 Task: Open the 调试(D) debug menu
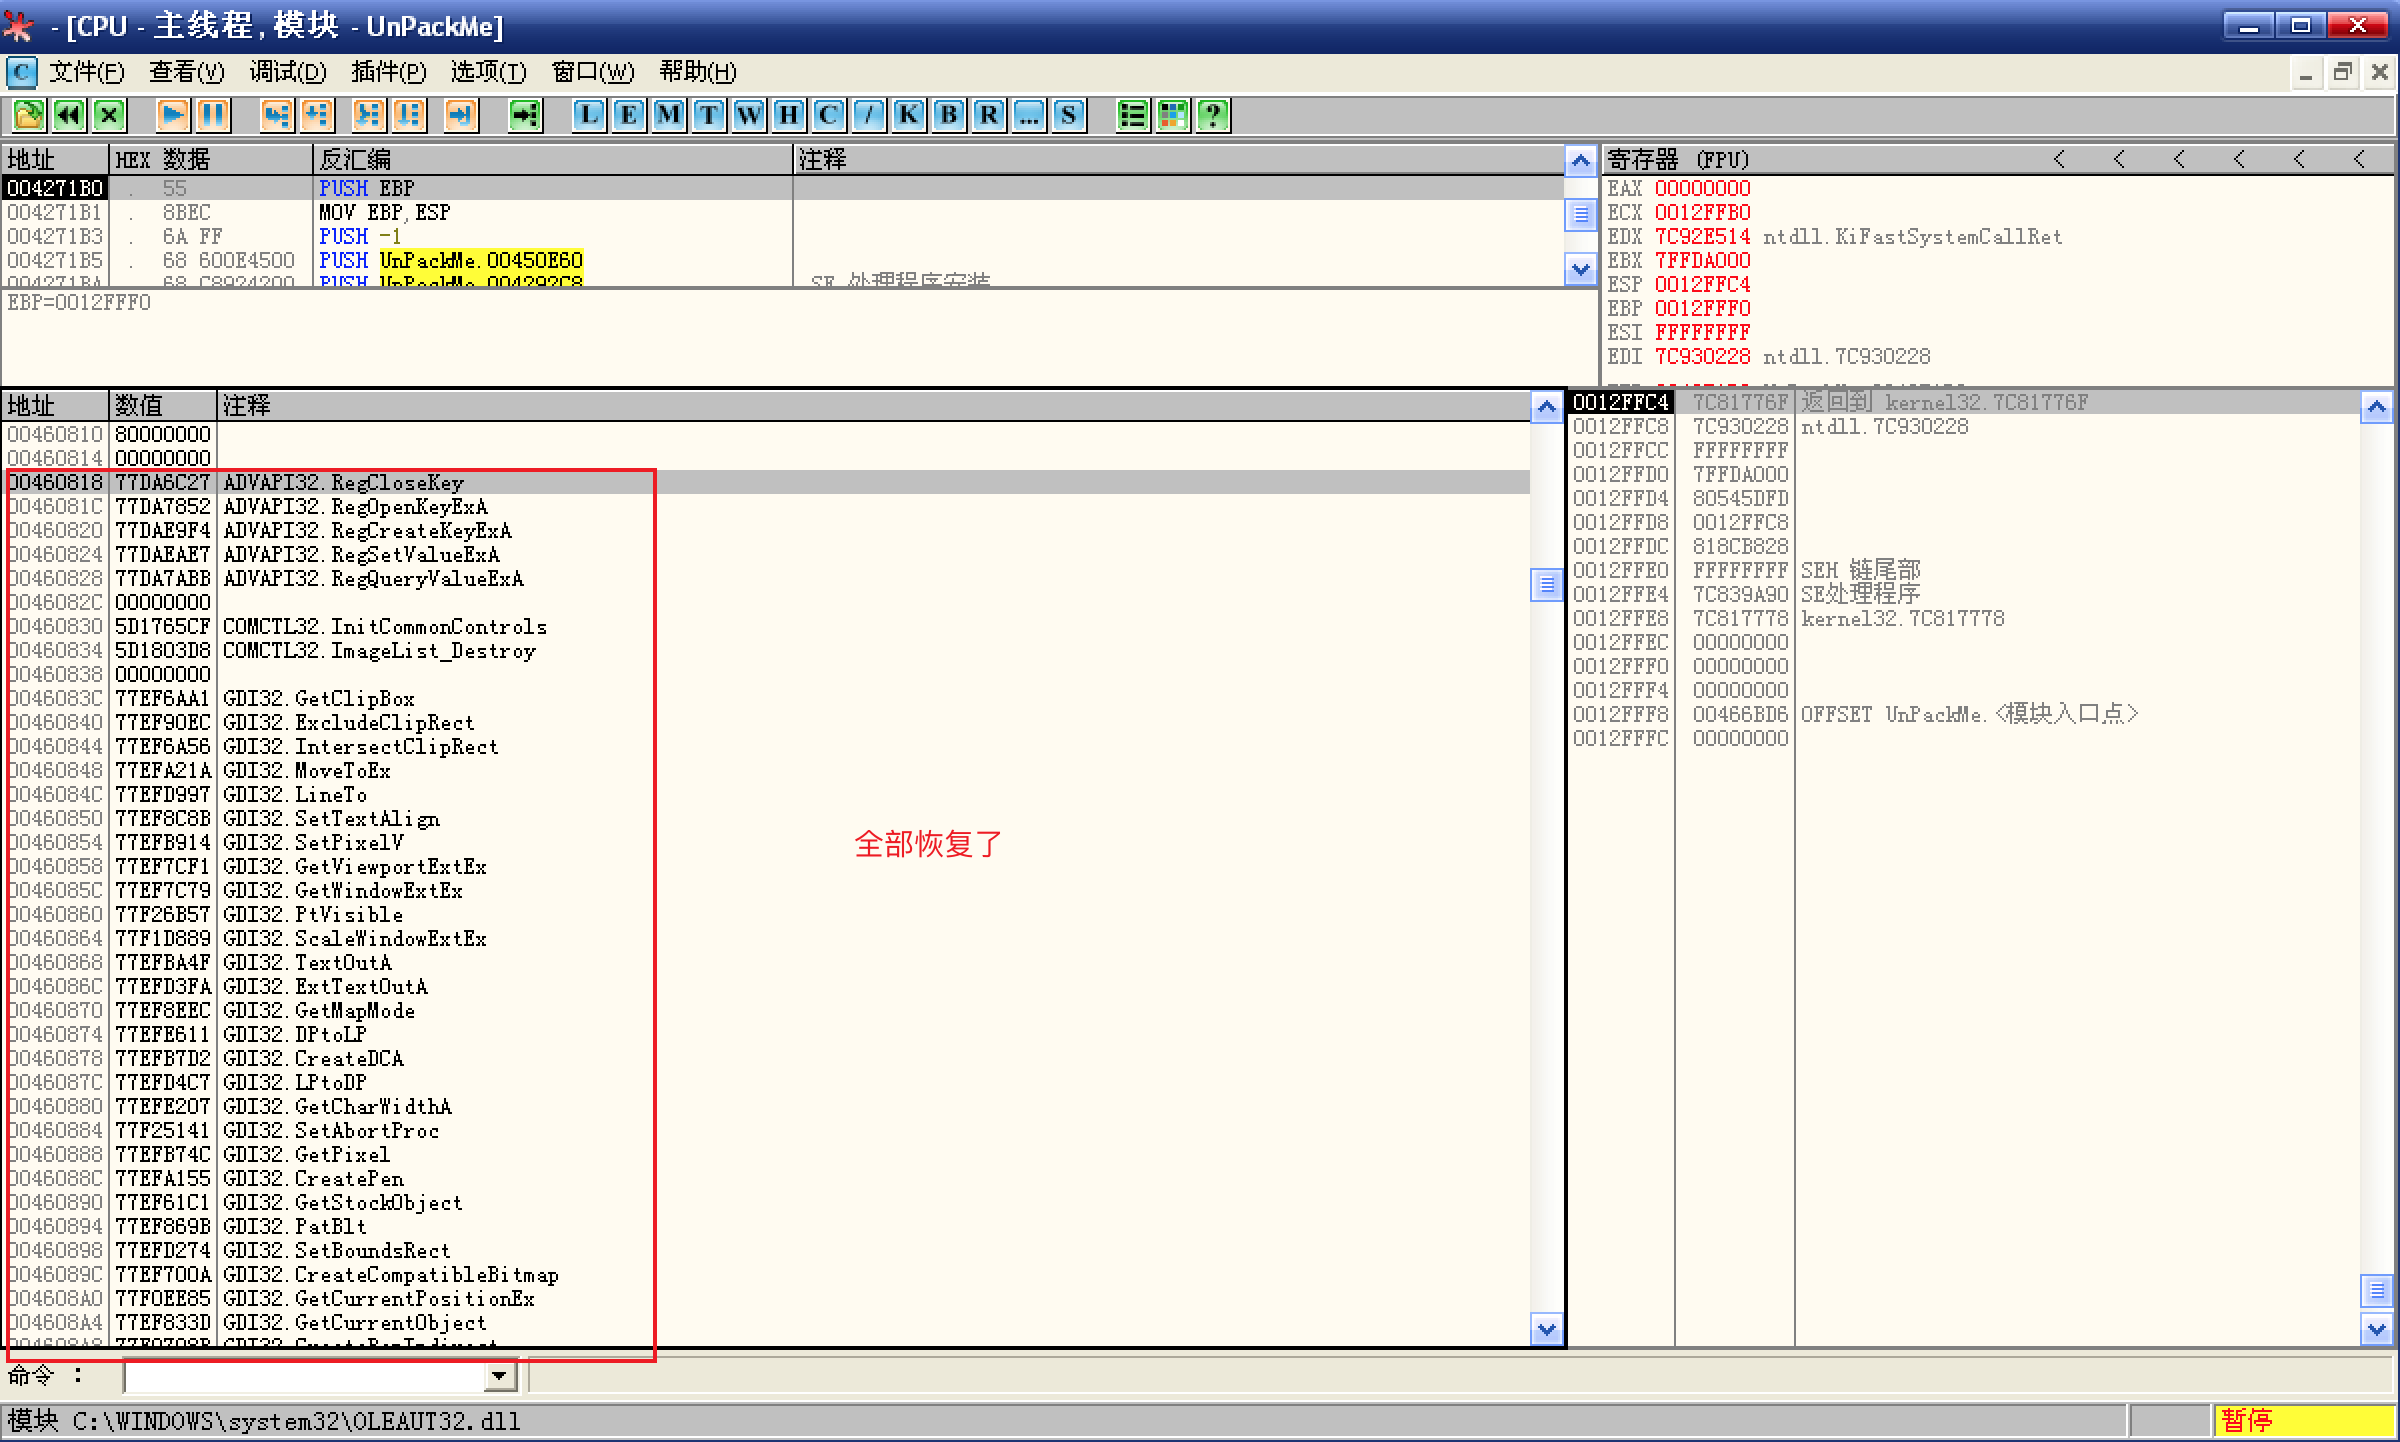(287, 72)
